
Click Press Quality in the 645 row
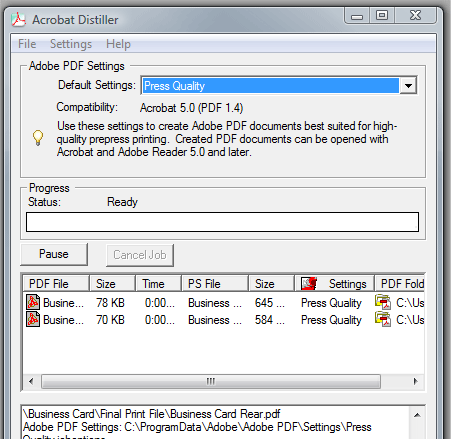click(x=331, y=303)
